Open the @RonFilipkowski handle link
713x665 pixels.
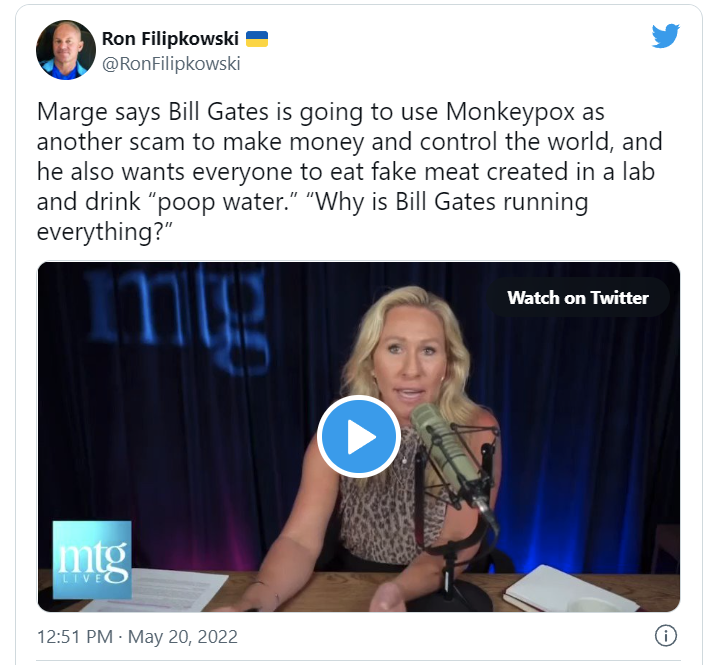point(171,64)
